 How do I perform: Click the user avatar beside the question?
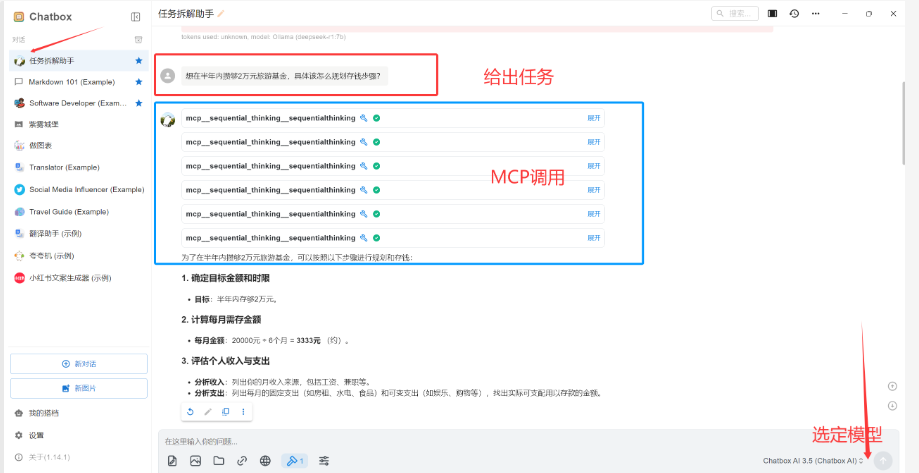coord(168,76)
